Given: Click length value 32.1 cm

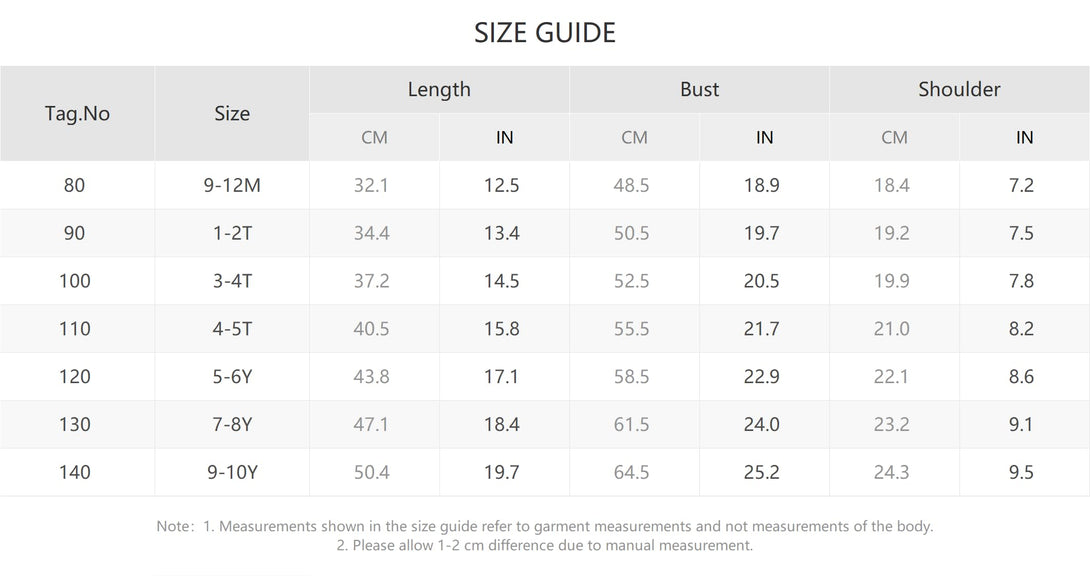Looking at the screenshot, I should (371, 186).
